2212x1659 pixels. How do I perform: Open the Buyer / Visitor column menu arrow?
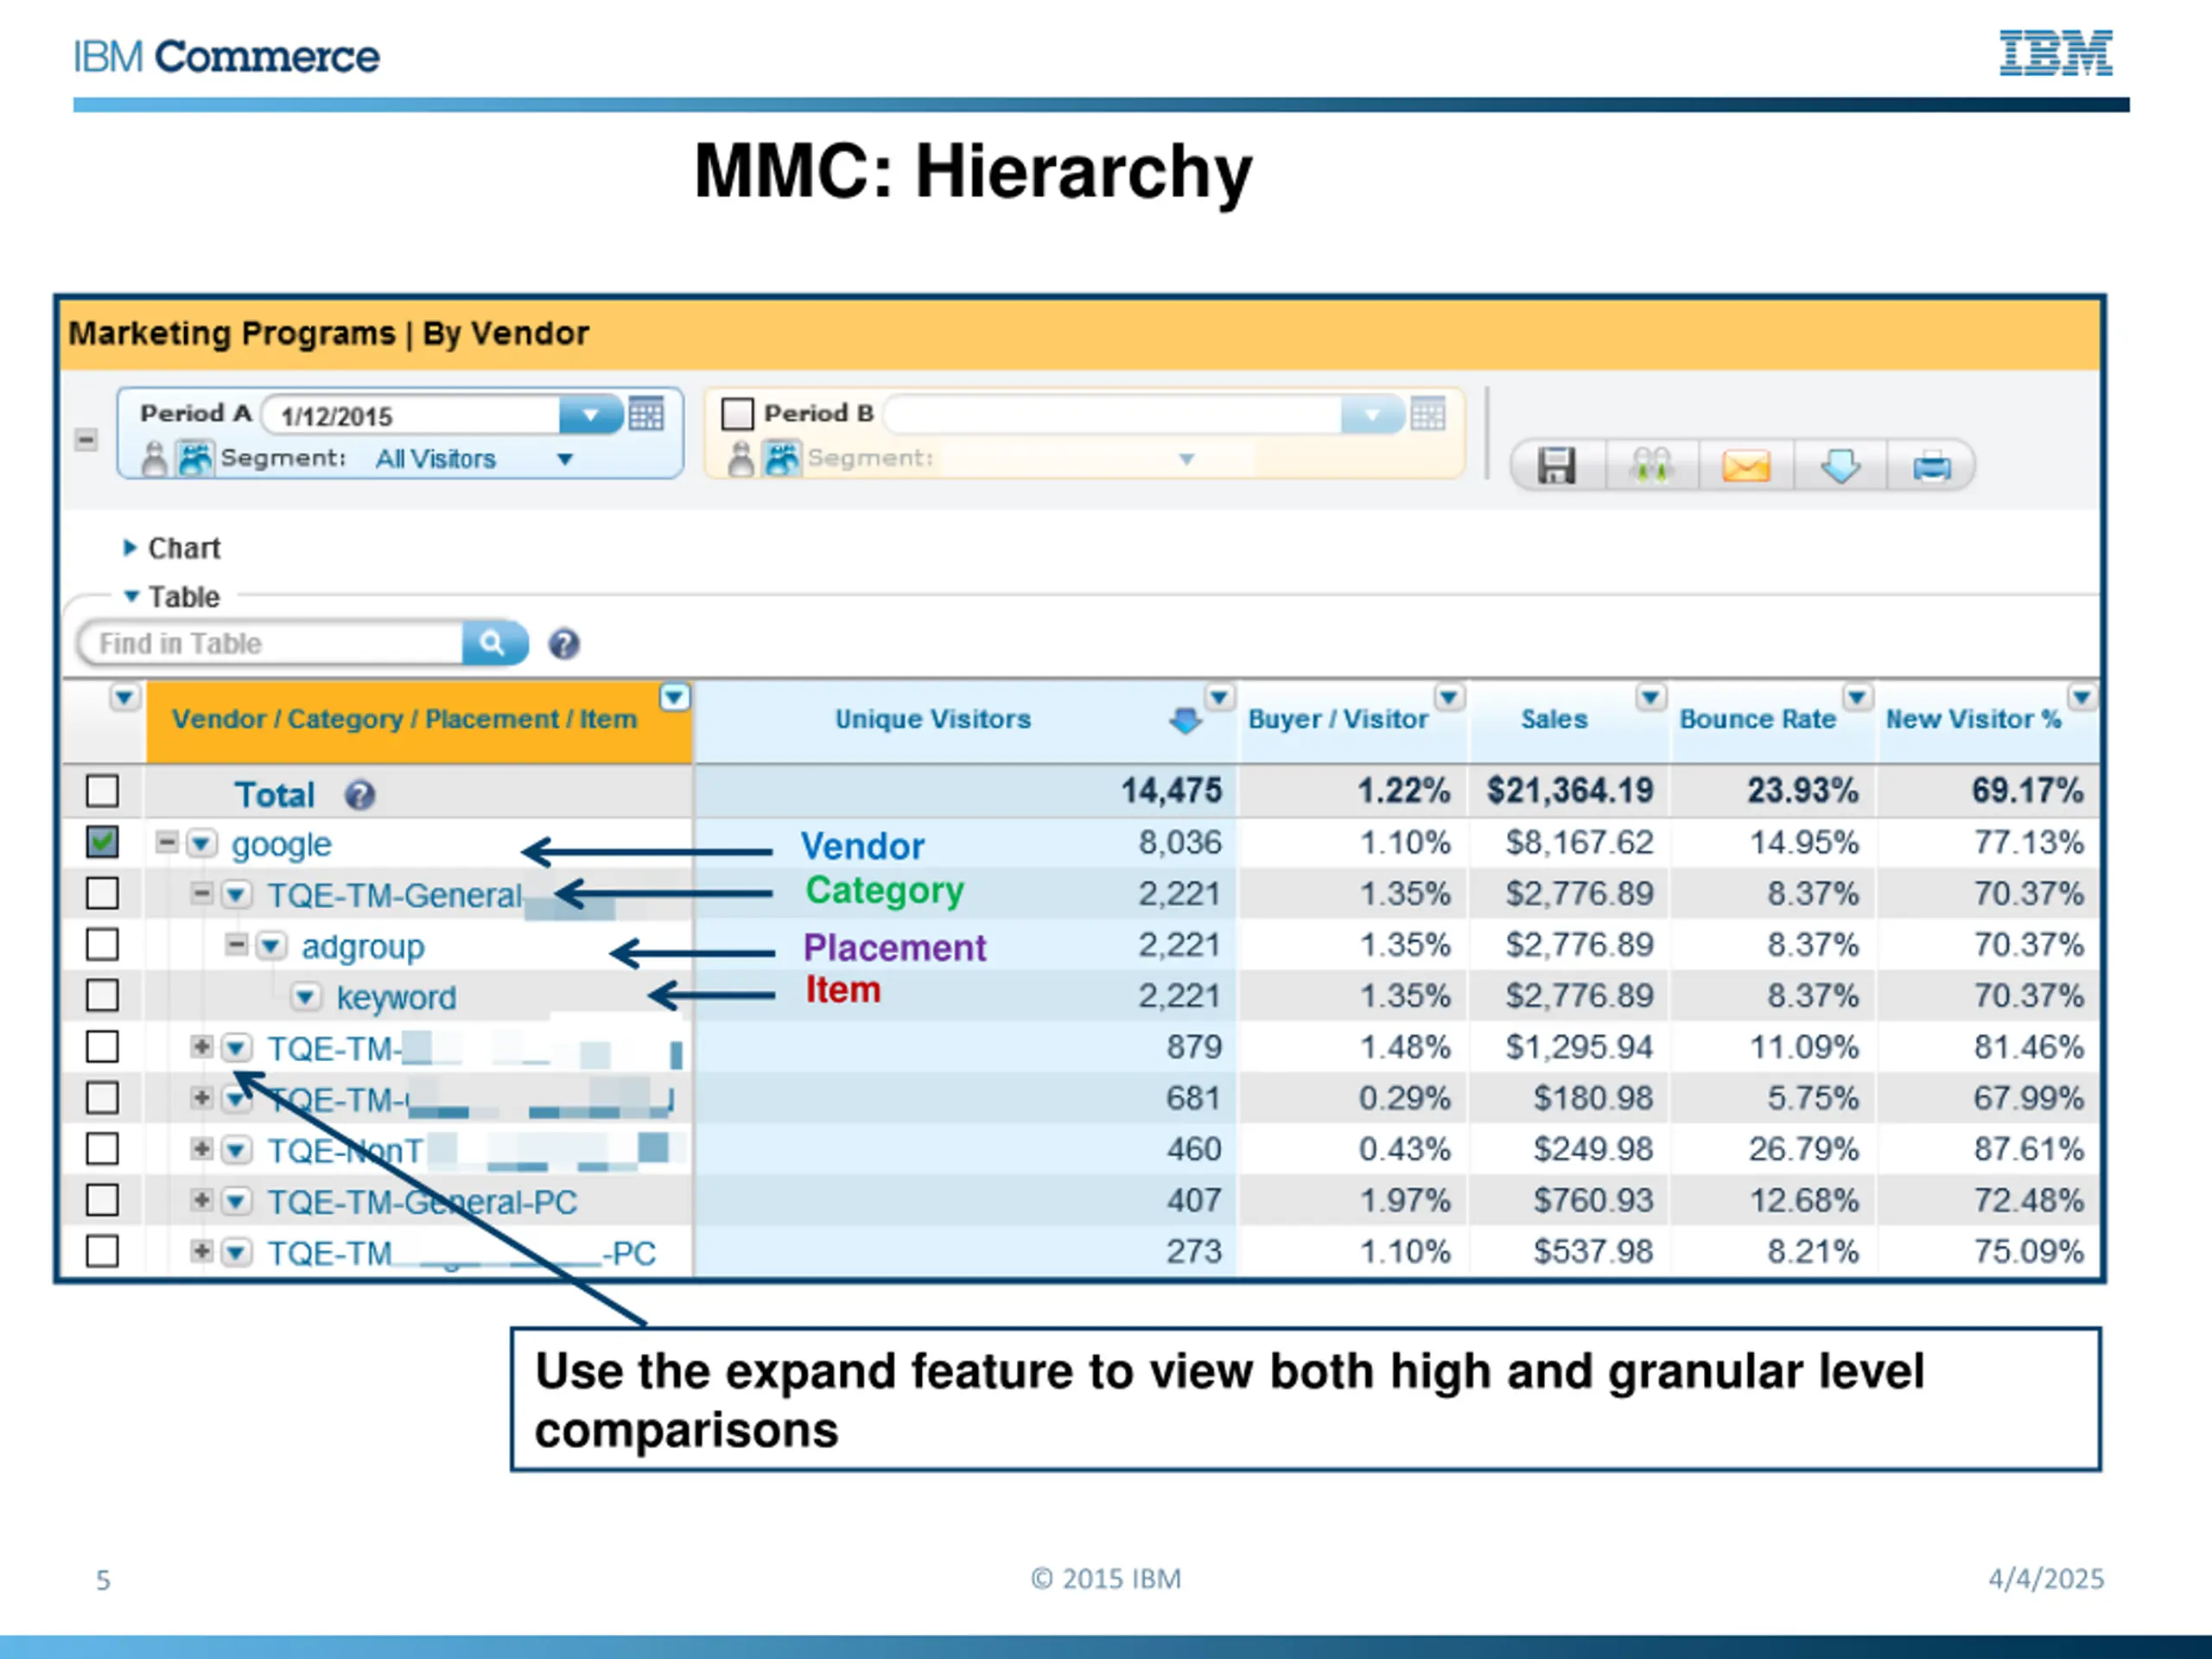[x=1449, y=697]
